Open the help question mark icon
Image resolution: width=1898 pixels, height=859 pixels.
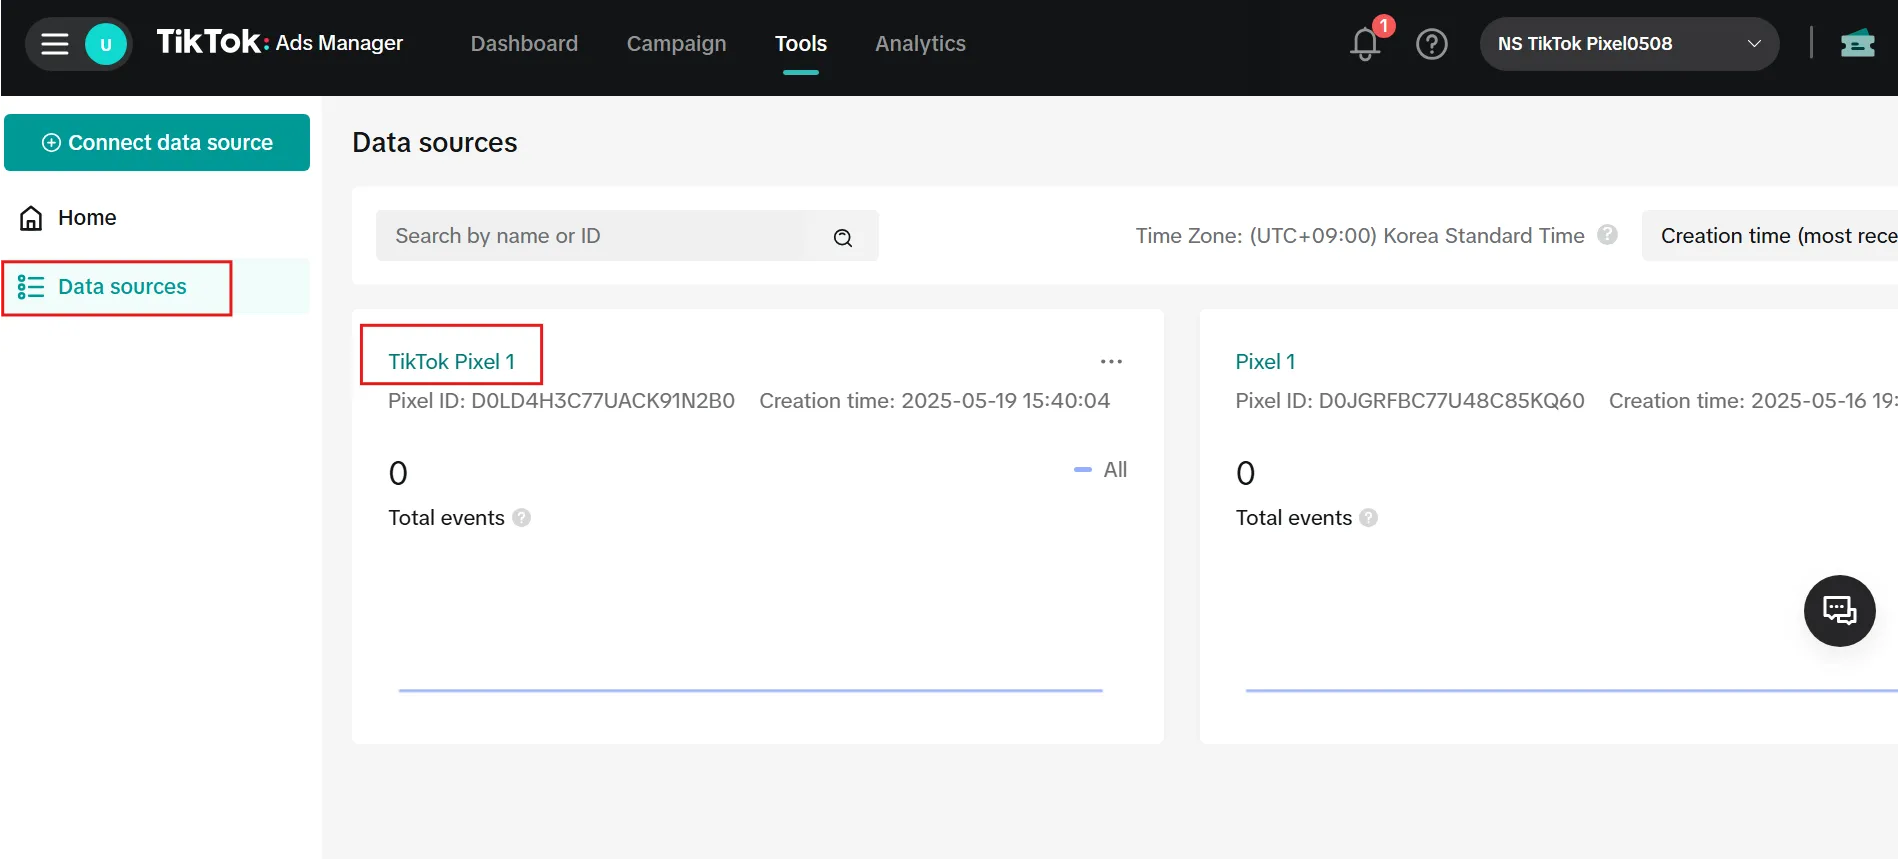coord(1432,44)
